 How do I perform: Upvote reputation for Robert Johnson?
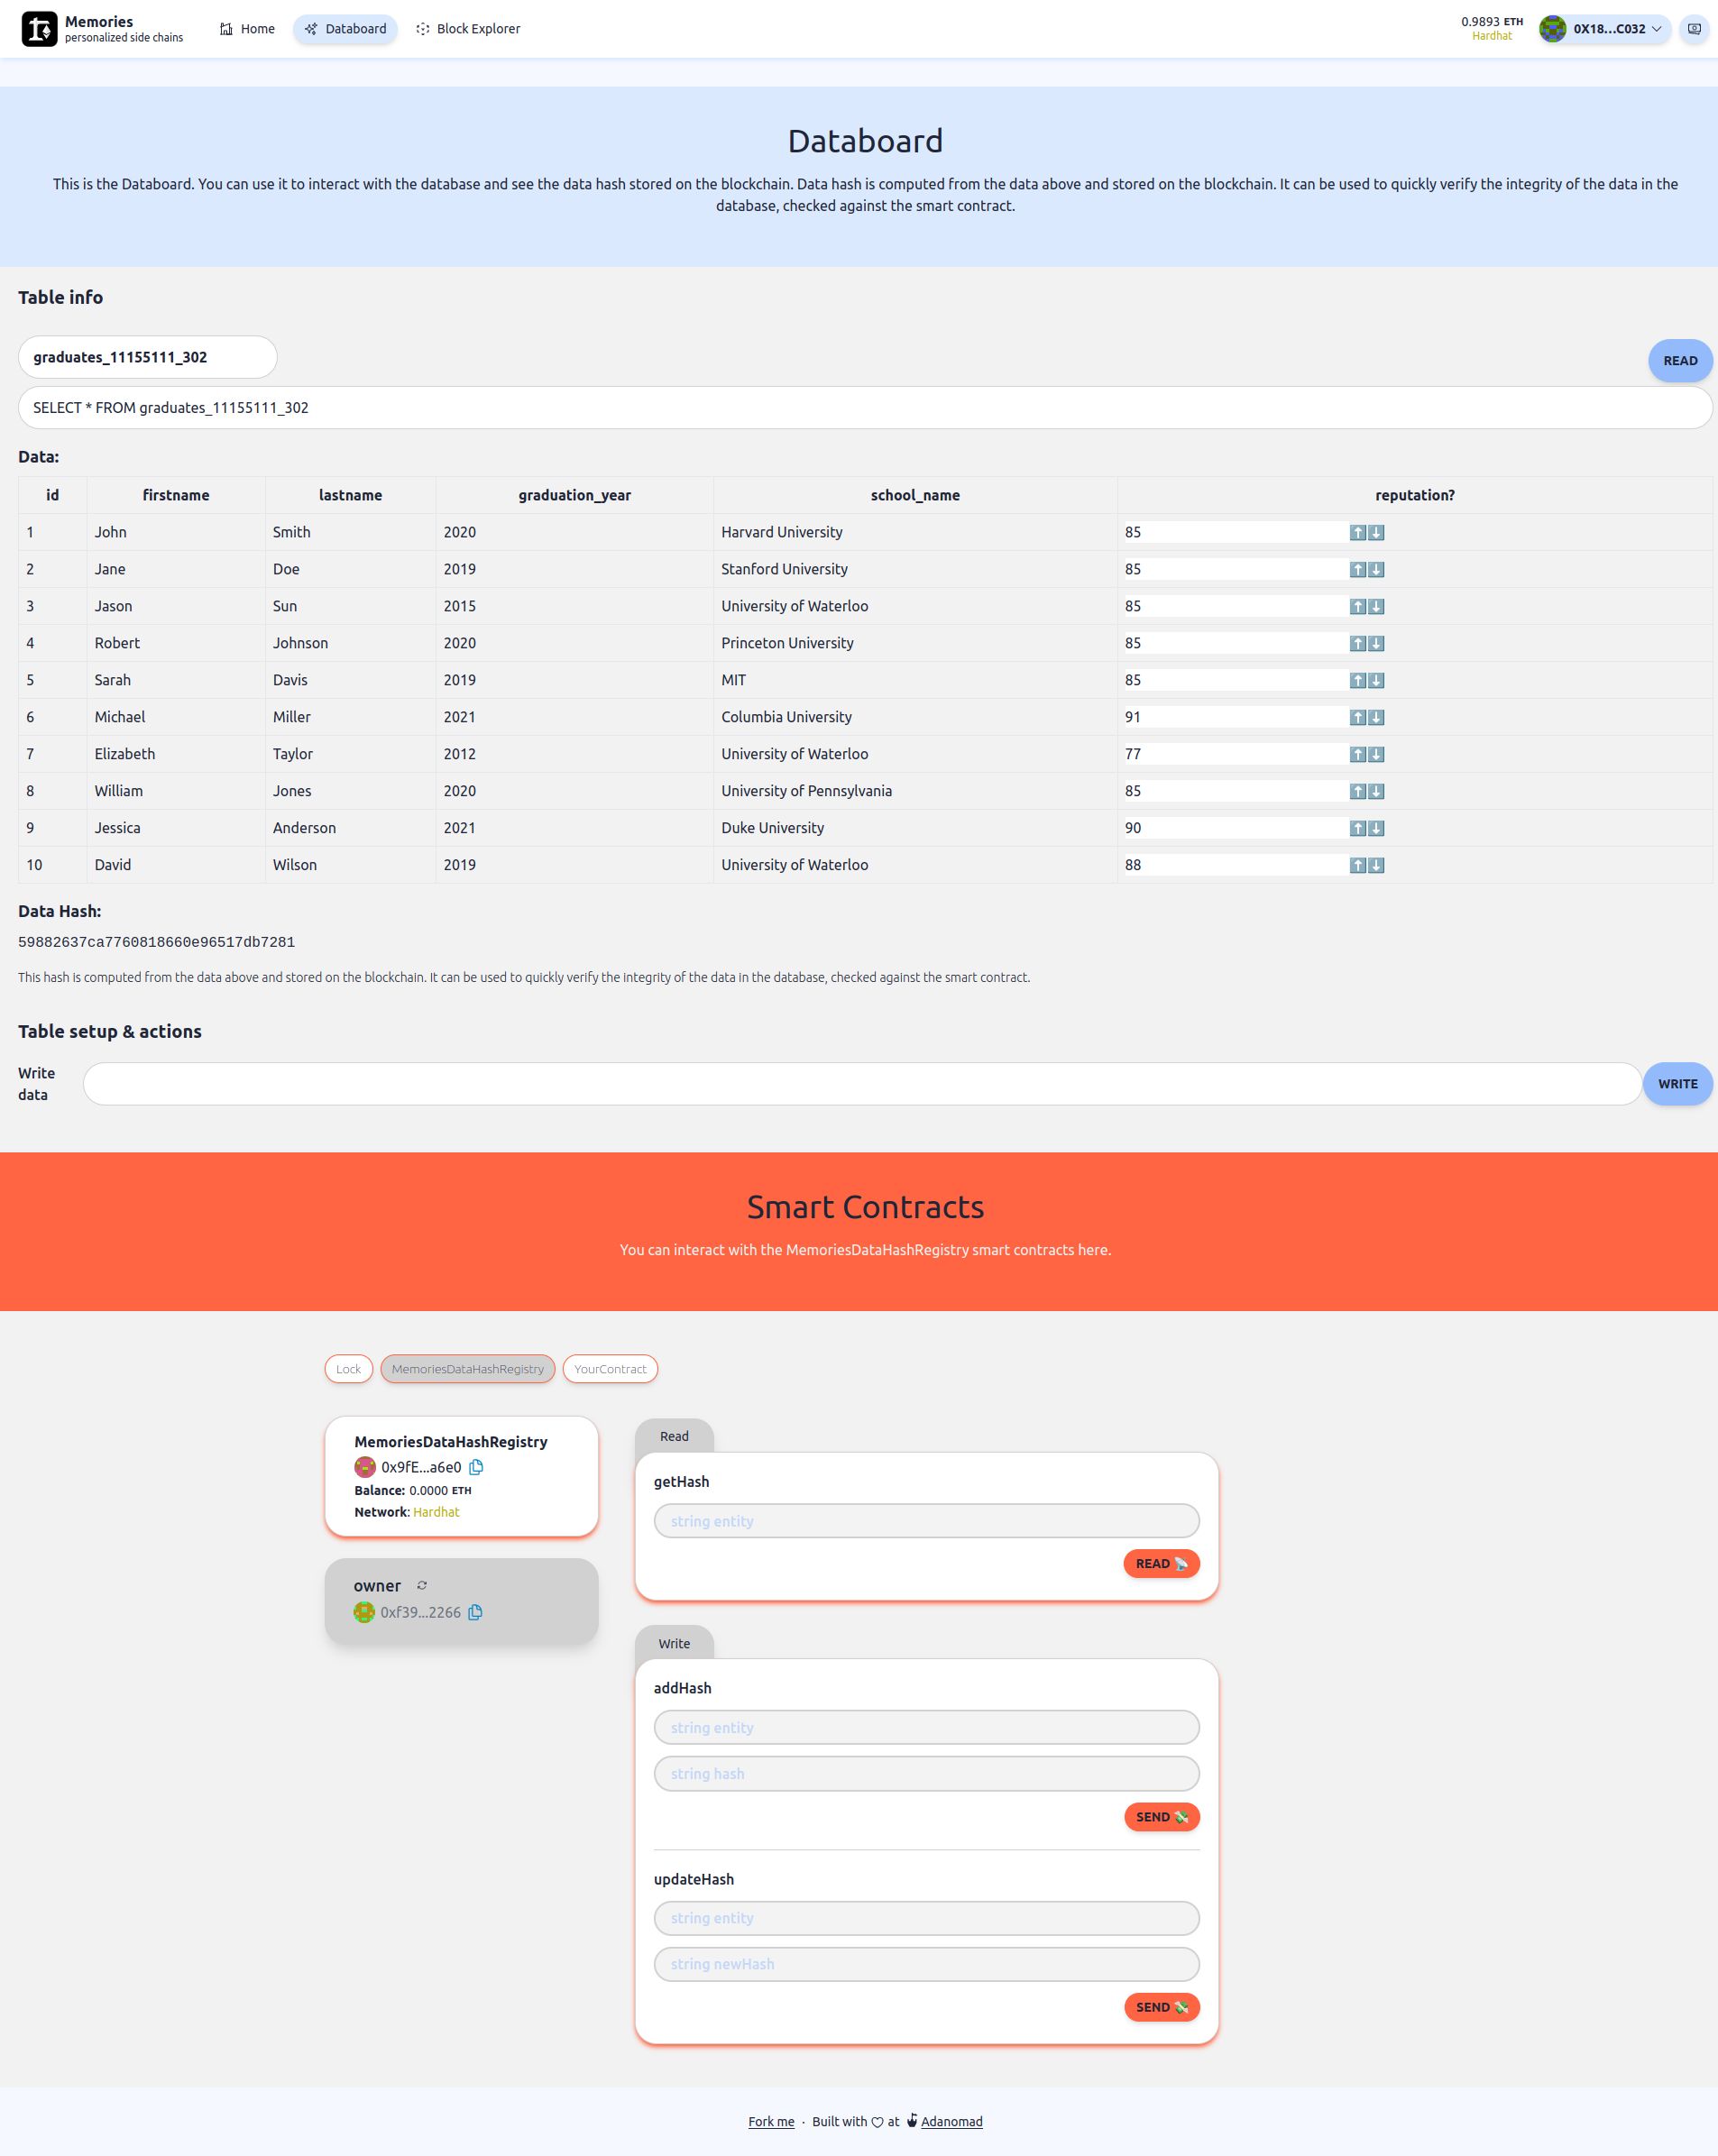click(1358, 644)
